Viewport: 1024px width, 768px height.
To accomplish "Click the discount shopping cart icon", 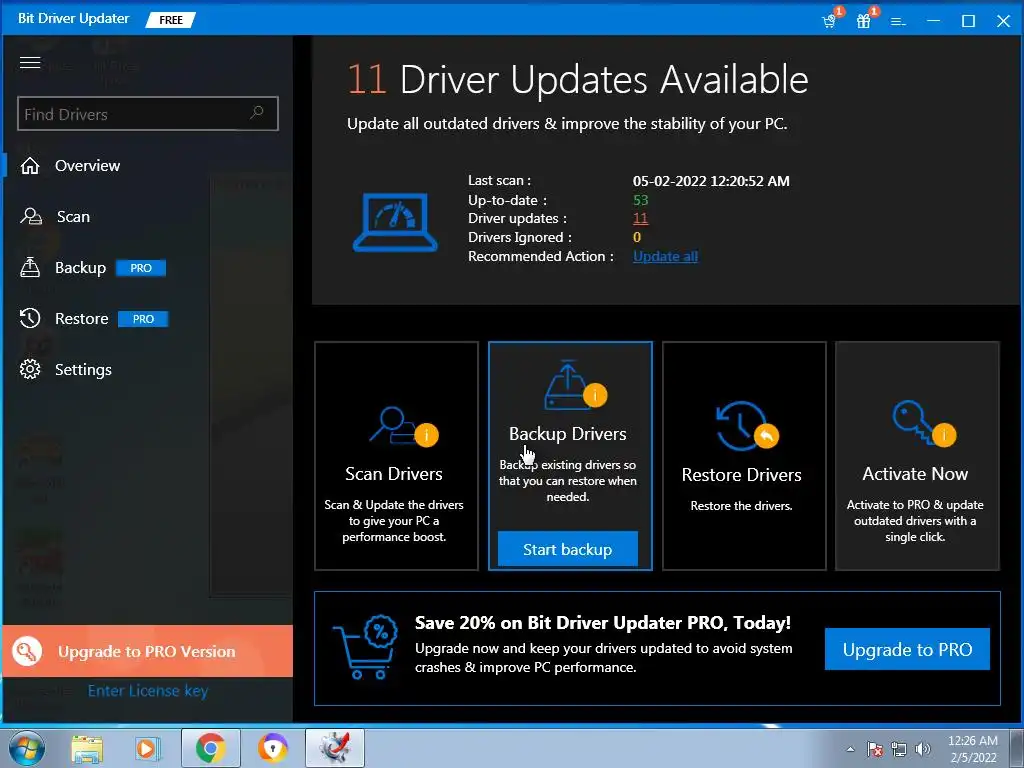I will click(x=365, y=647).
